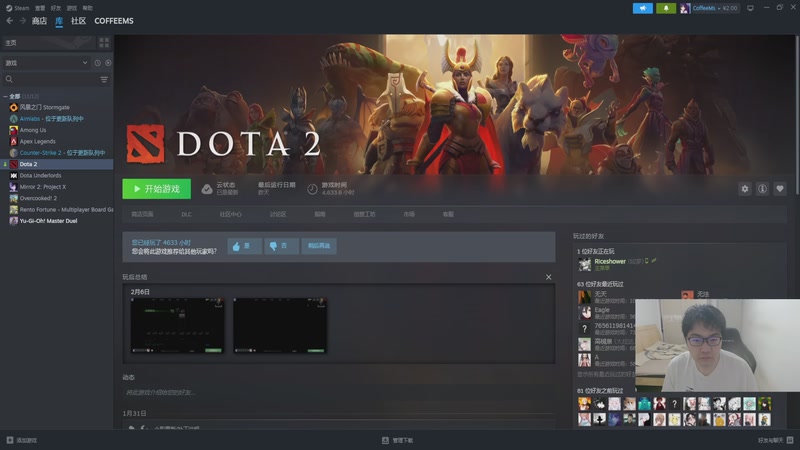Click thumbs up recommend button
This screenshot has width=800, height=450.
[244, 246]
